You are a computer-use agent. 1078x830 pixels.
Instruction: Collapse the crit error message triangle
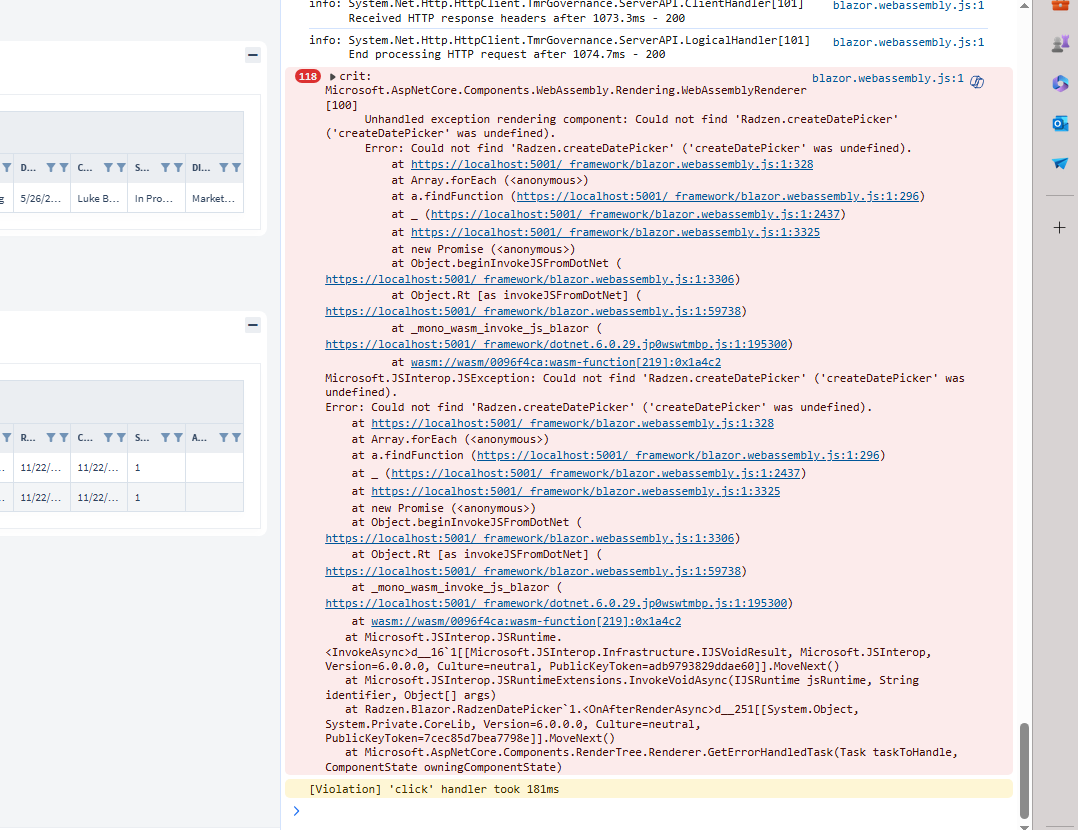(x=333, y=77)
